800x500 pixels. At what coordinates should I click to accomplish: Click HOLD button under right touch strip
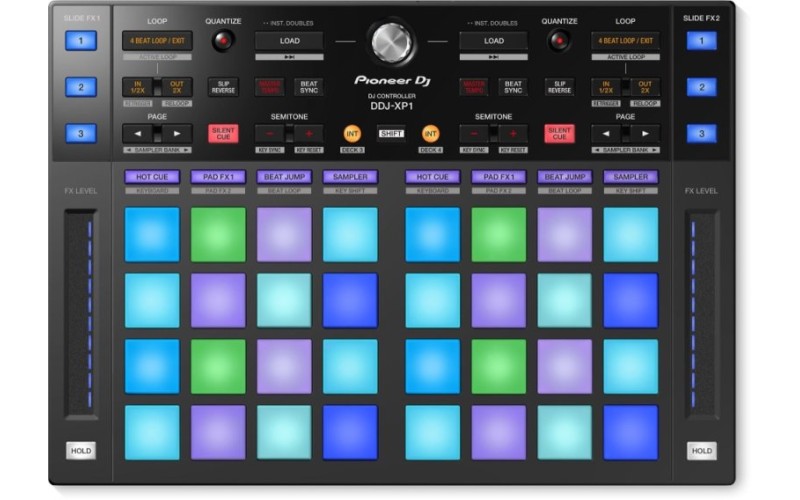(702, 451)
